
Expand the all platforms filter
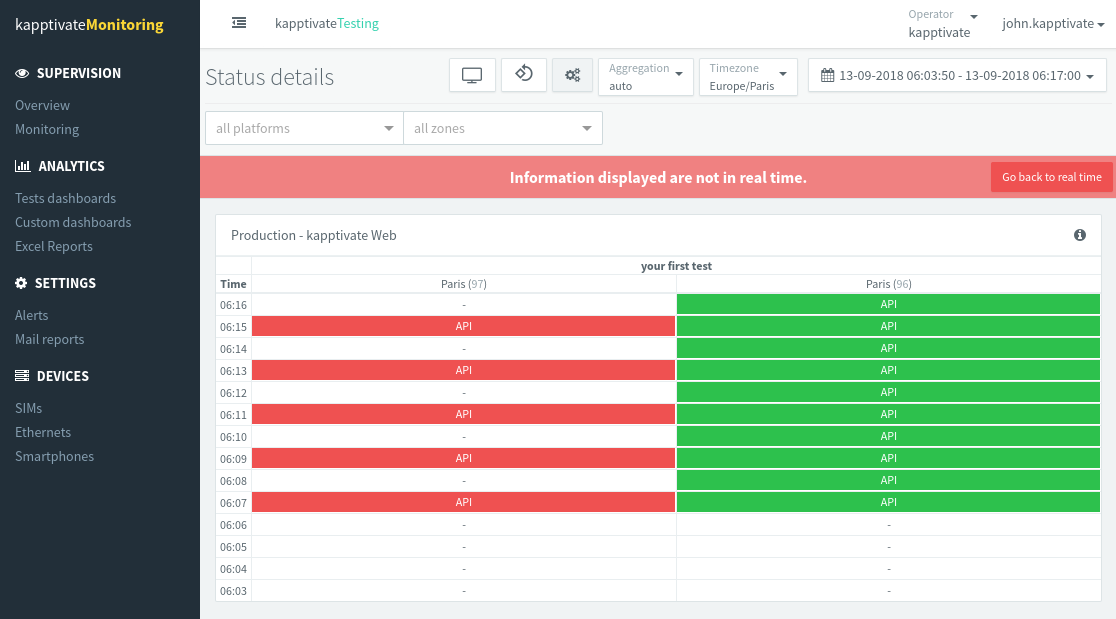tap(304, 128)
